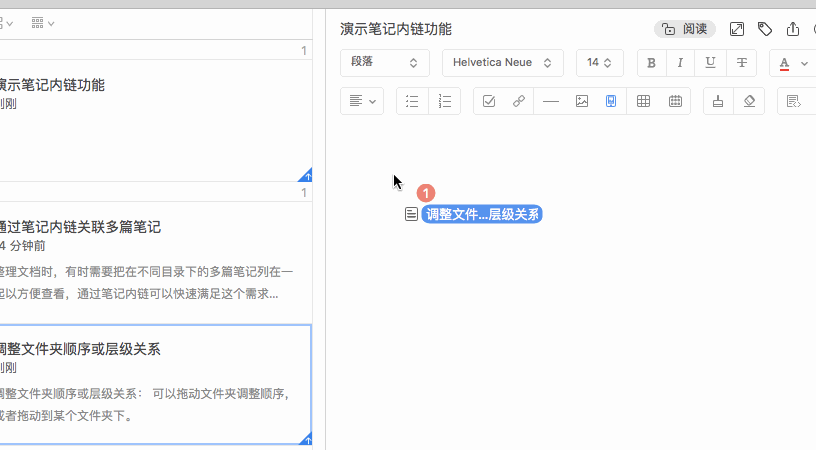816x450 pixels.
Task: Click the sync arrow on 演示笔记内链功能 card
Action: (305, 175)
